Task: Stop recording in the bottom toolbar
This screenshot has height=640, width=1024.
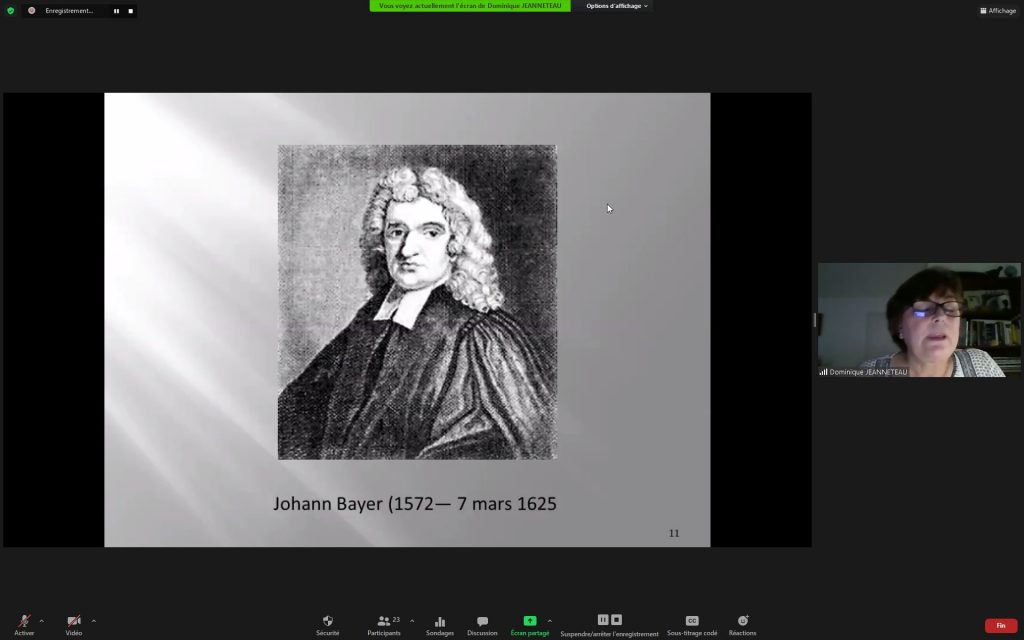Action: tap(616, 620)
